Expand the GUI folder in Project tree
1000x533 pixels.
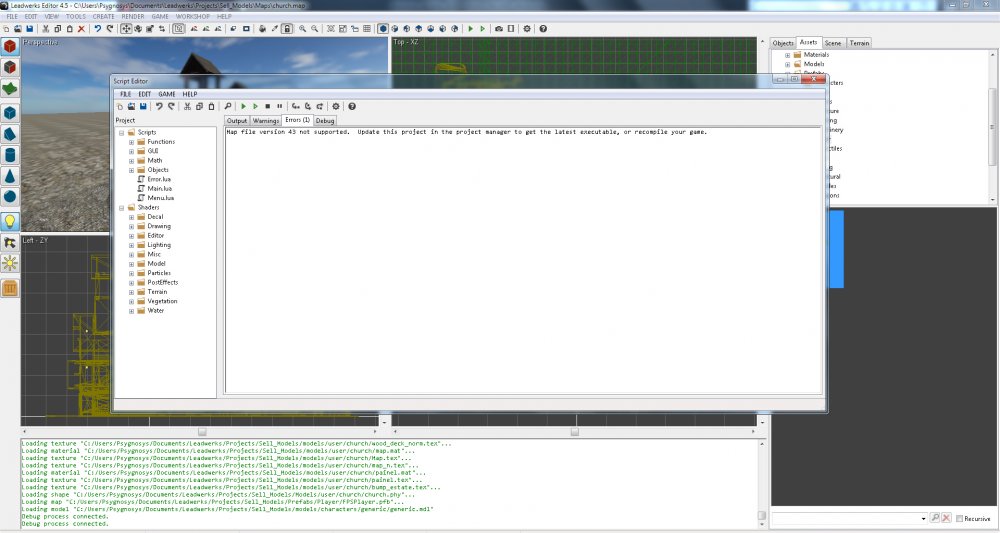click(x=131, y=151)
